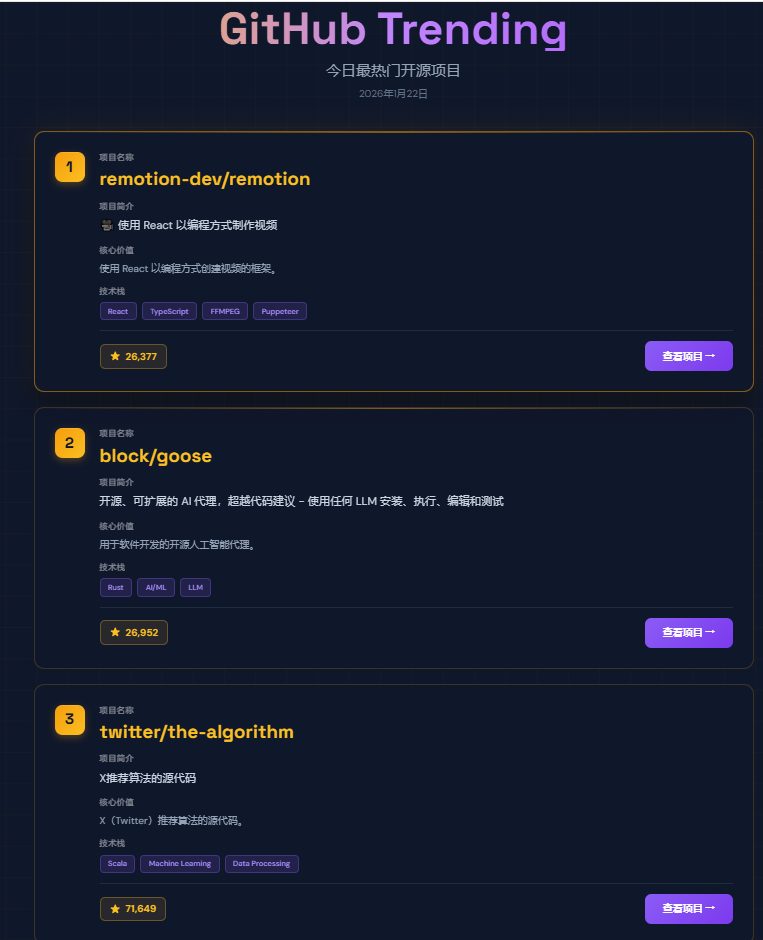
Task: Click the GitHub Trending page heading
Action: point(393,29)
